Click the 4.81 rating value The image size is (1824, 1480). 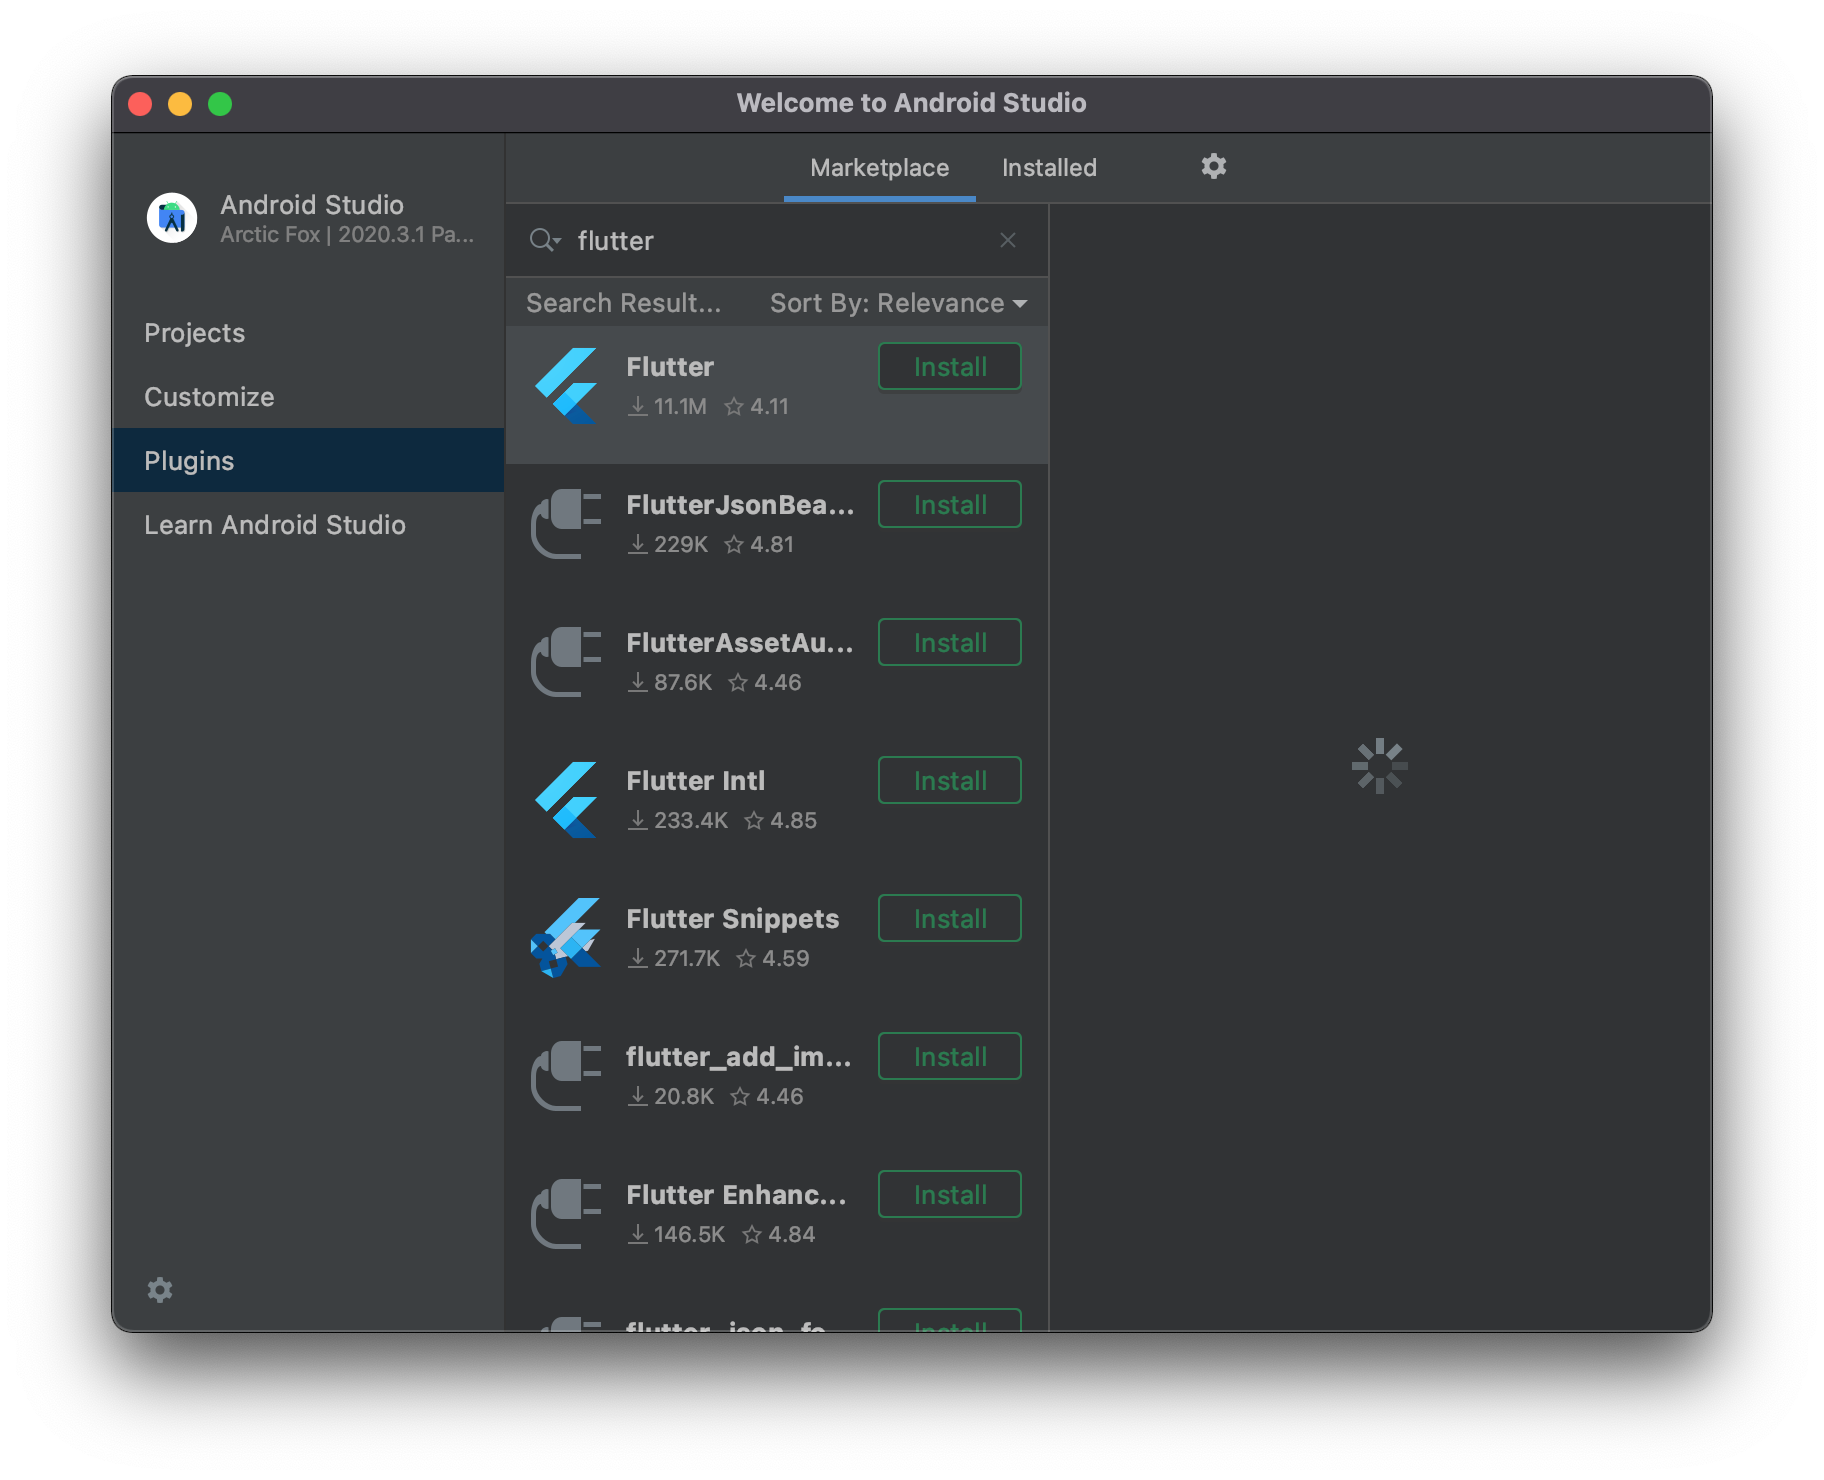tap(772, 544)
